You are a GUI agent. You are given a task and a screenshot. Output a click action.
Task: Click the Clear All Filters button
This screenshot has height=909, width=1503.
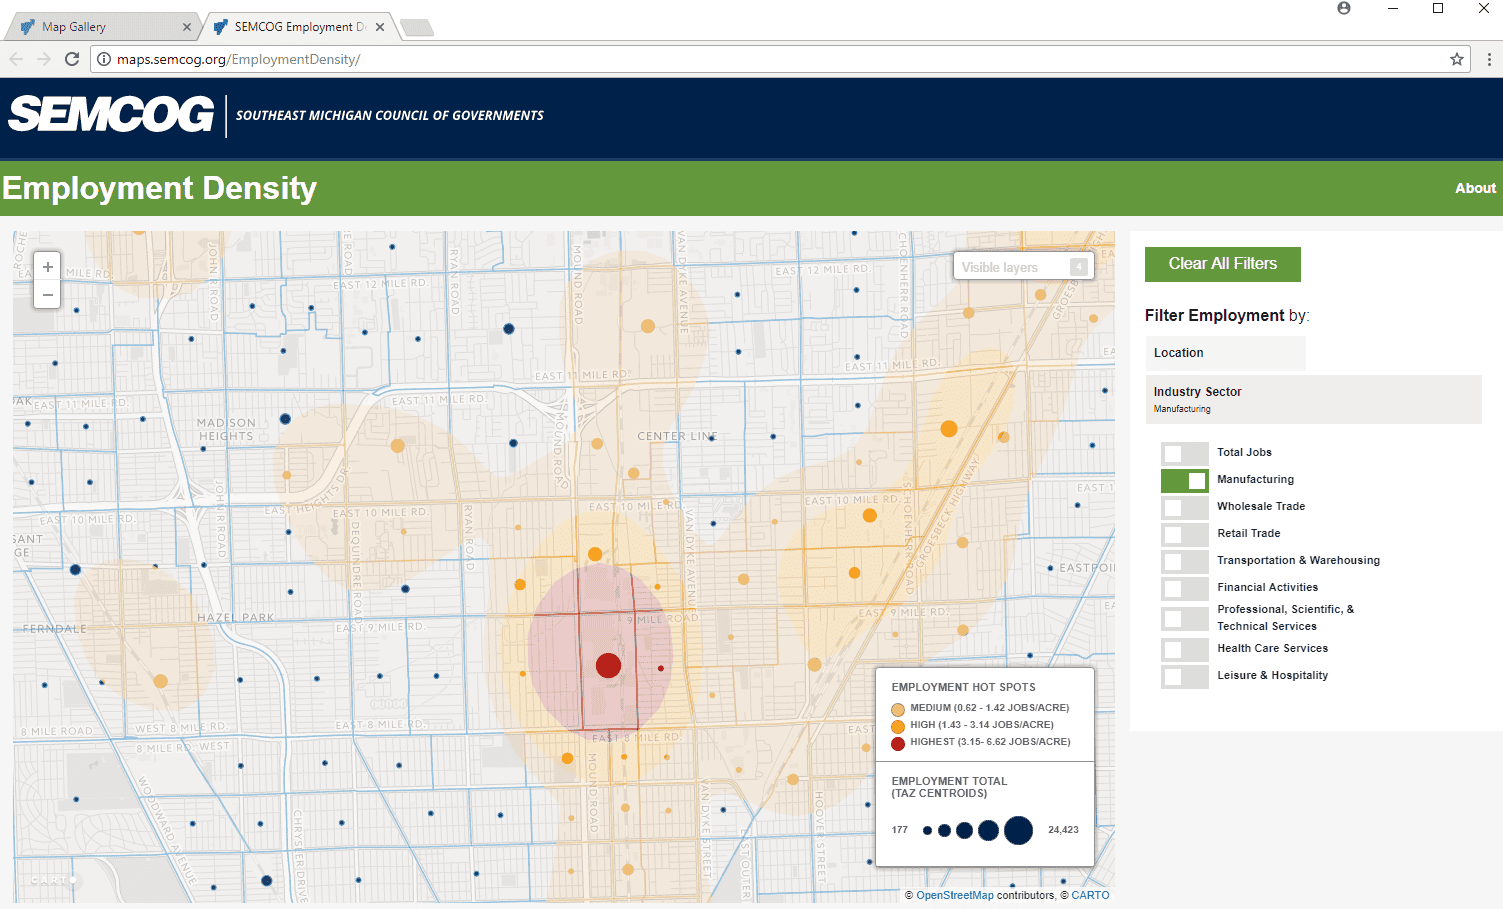(1222, 264)
